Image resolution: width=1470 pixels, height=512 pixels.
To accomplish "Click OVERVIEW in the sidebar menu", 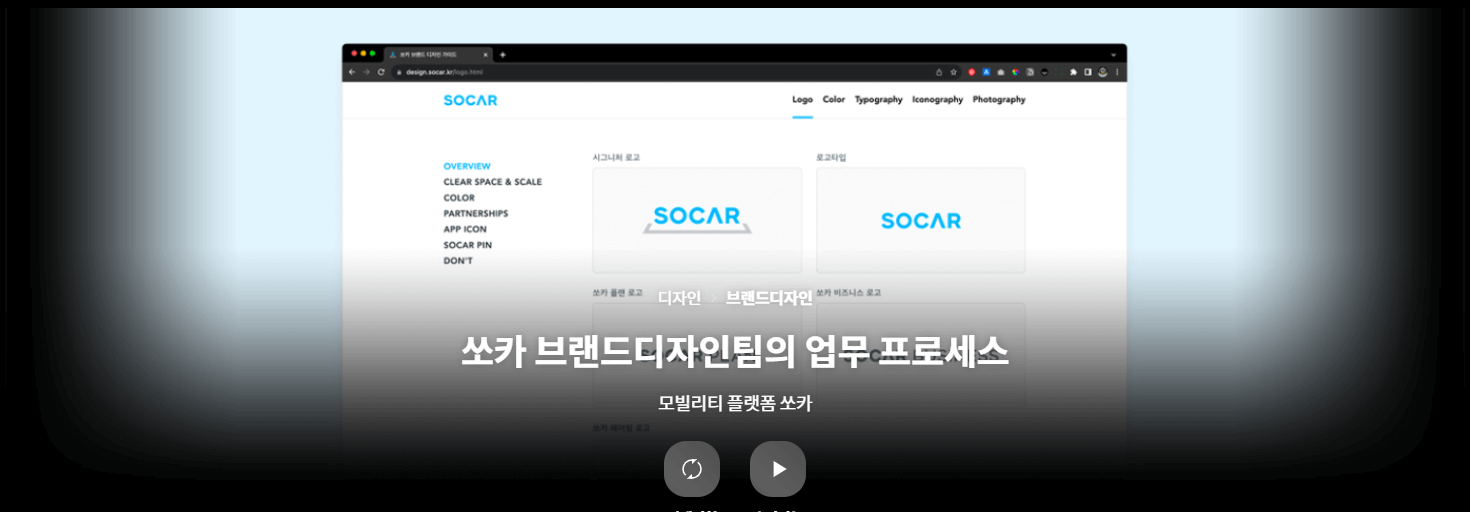I will click(467, 166).
